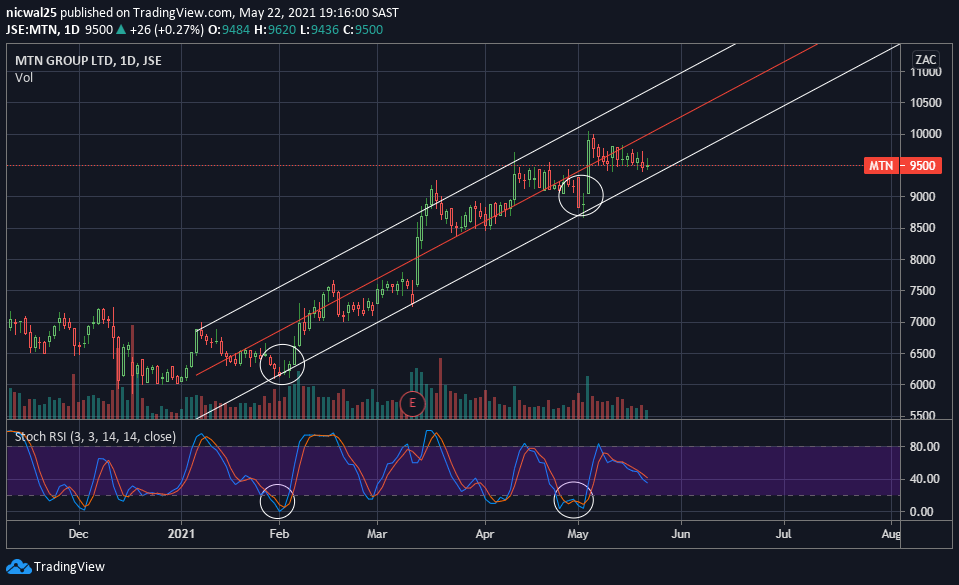Click the May date label on time axis
The image size is (959, 585).
pyautogui.click(x=577, y=534)
